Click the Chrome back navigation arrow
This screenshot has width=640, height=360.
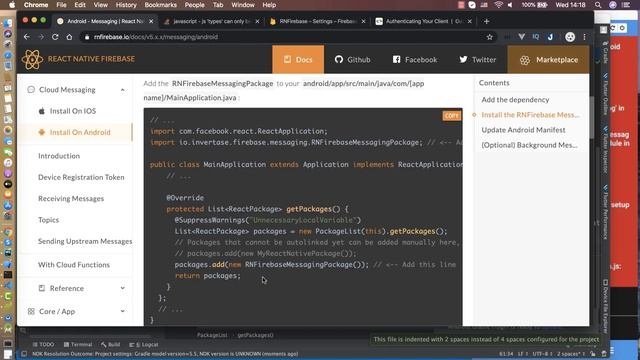point(27,37)
